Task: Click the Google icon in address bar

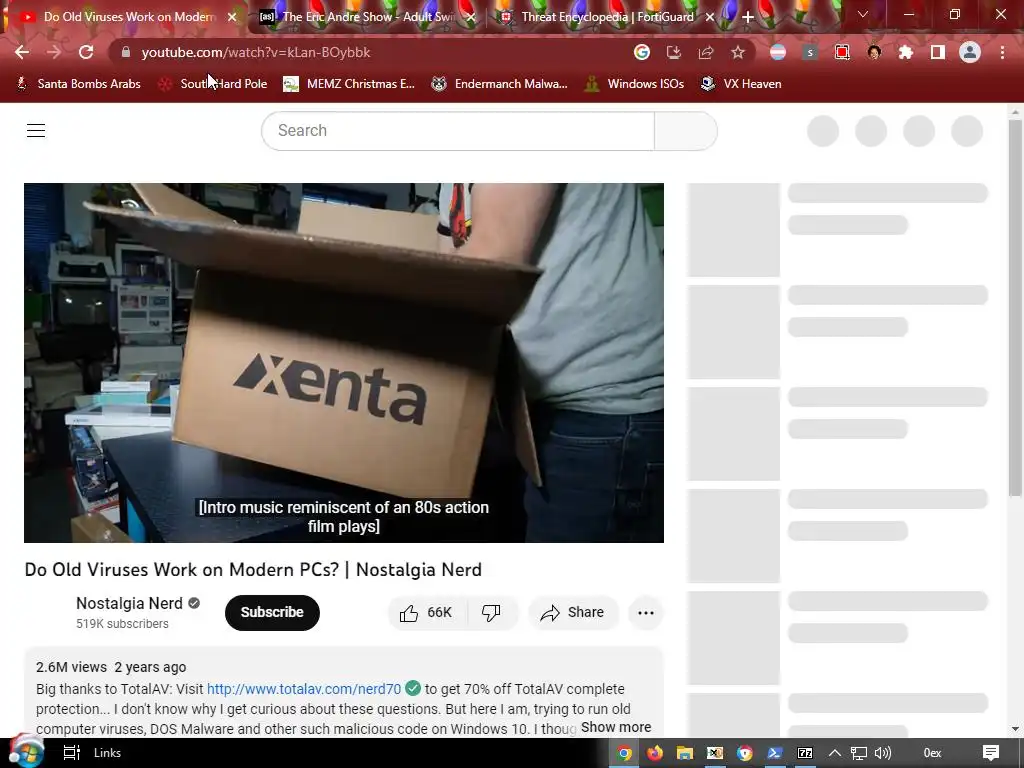Action: (642, 52)
